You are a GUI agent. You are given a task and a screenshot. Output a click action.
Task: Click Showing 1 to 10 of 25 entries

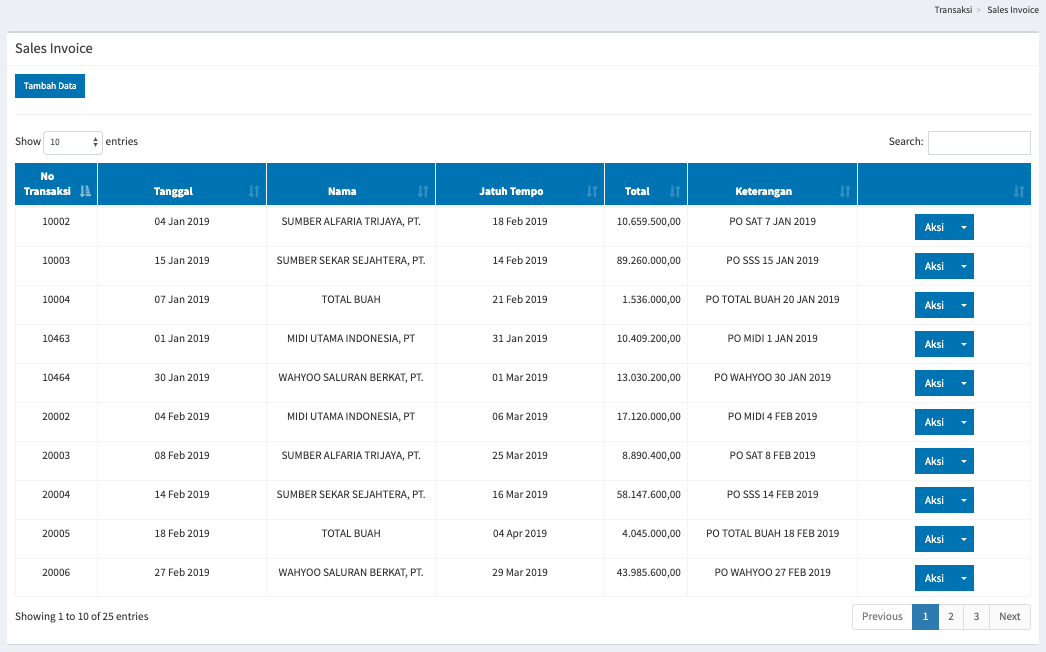pyautogui.click(x=82, y=617)
